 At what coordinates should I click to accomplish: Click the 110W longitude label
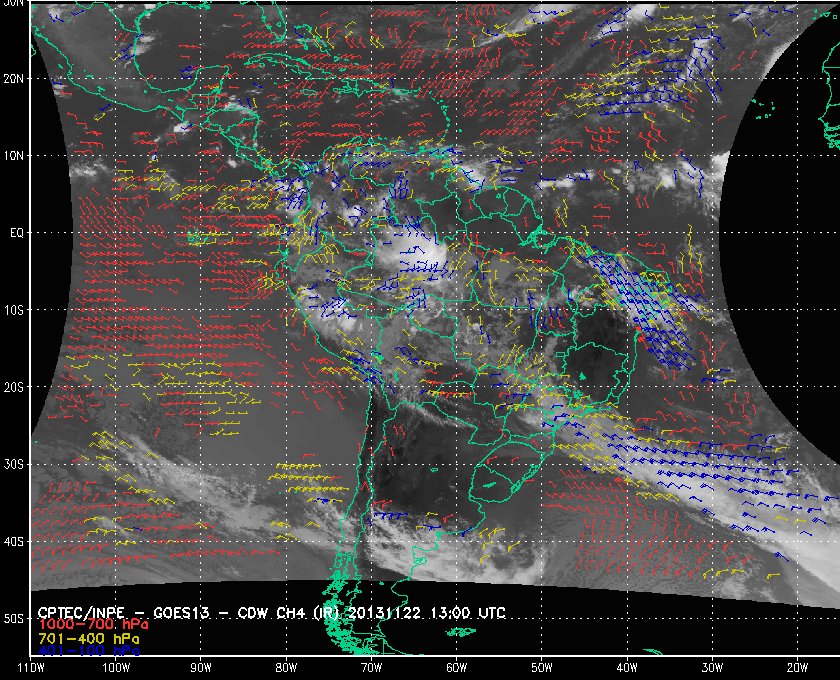(x=31, y=668)
